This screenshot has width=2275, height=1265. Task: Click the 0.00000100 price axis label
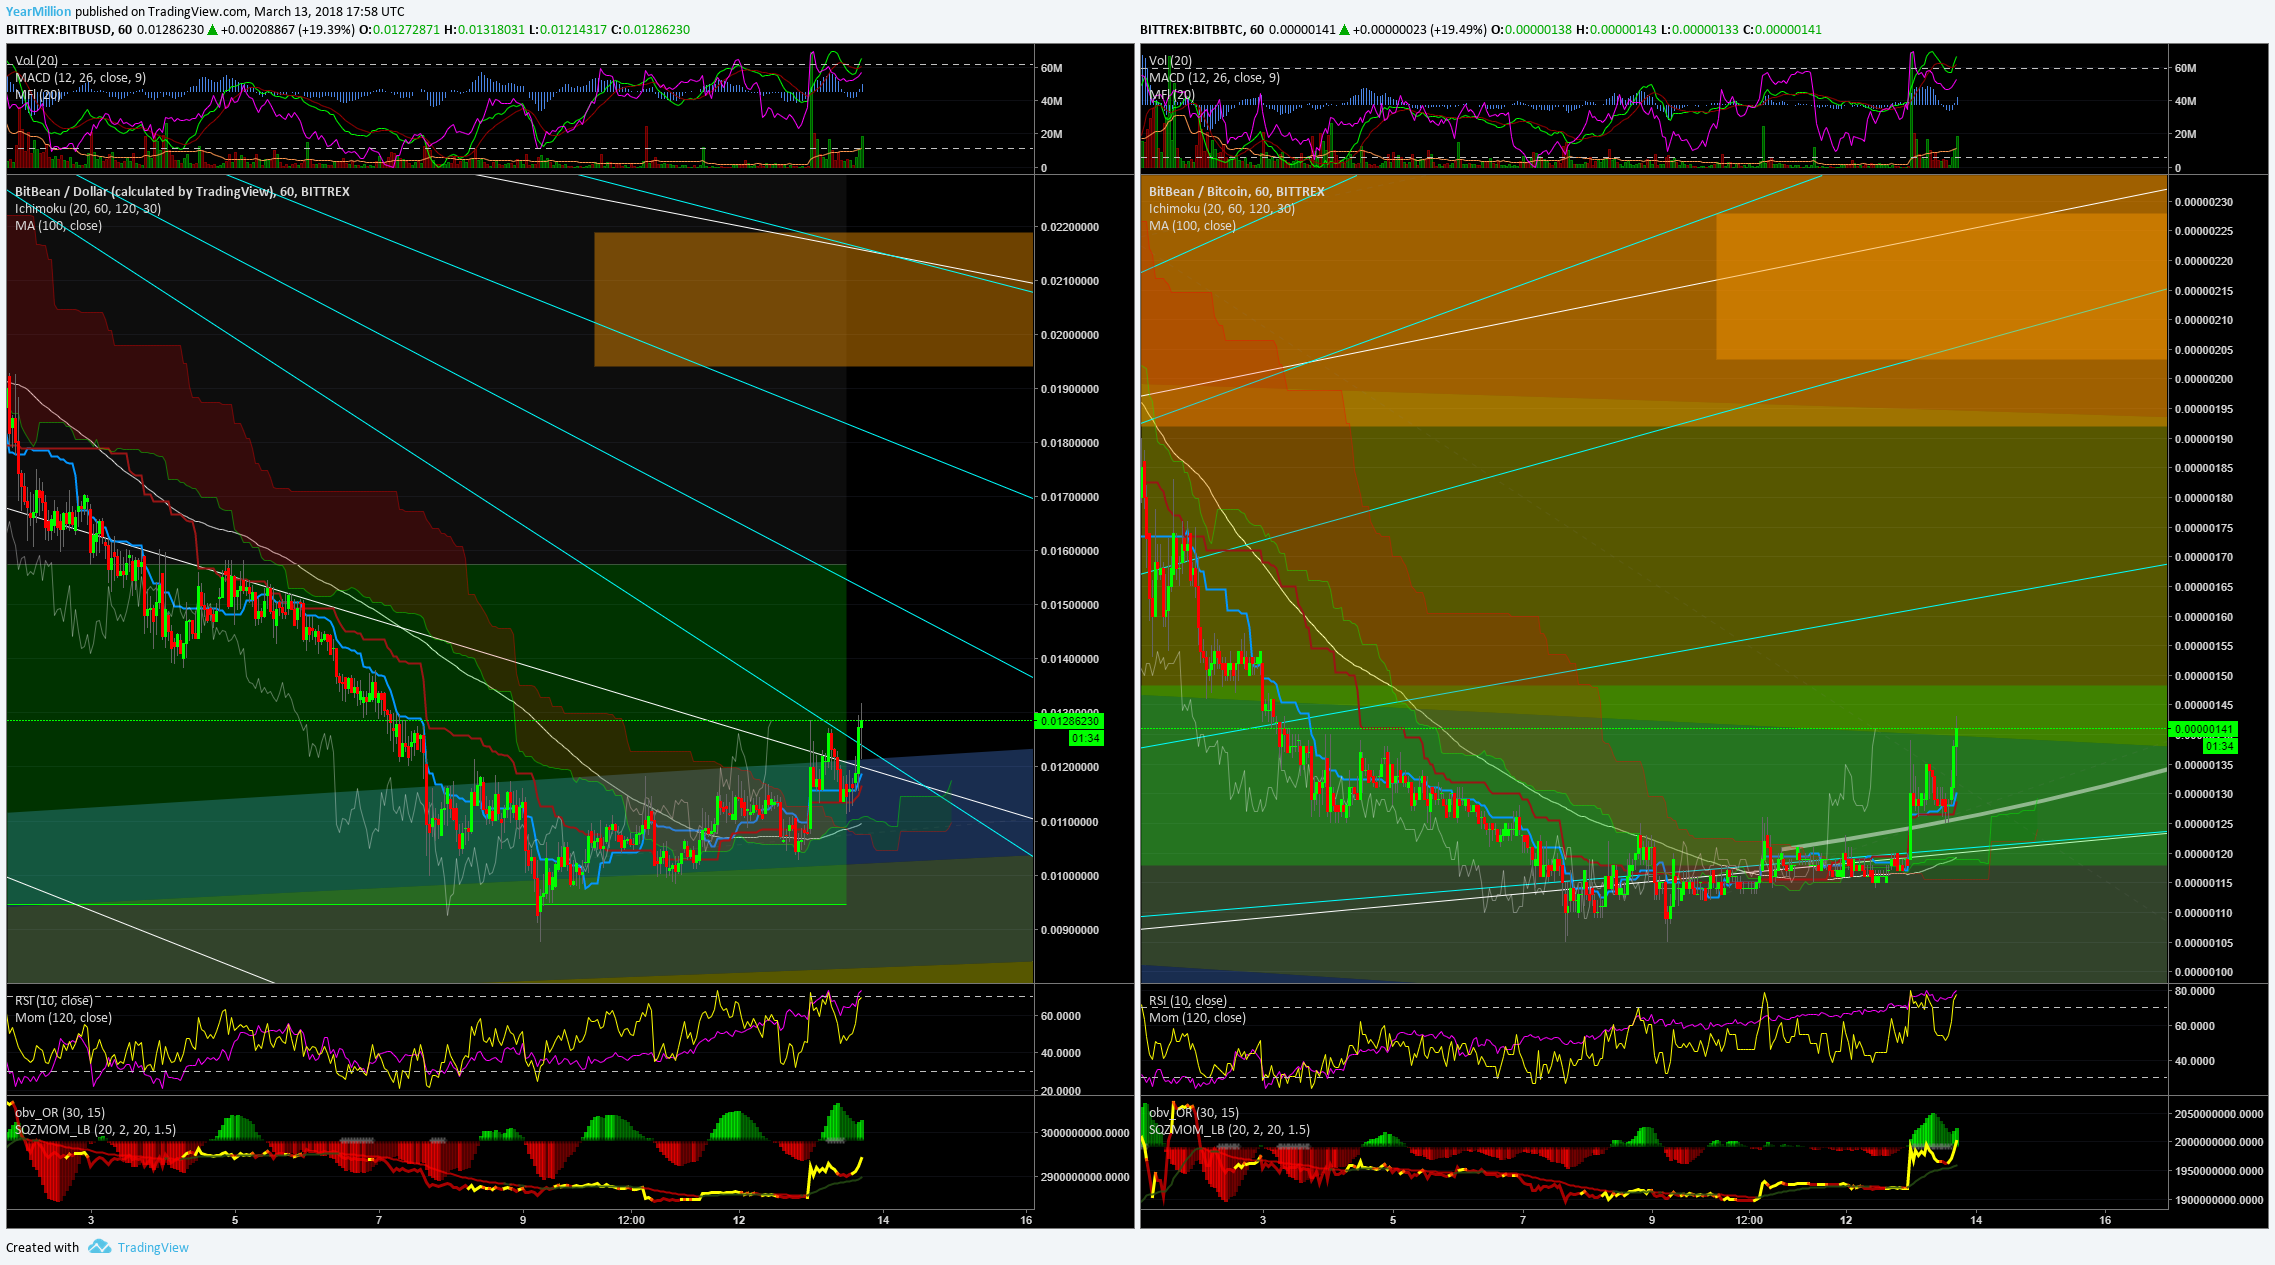pyautogui.click(x=2204, y=972)
